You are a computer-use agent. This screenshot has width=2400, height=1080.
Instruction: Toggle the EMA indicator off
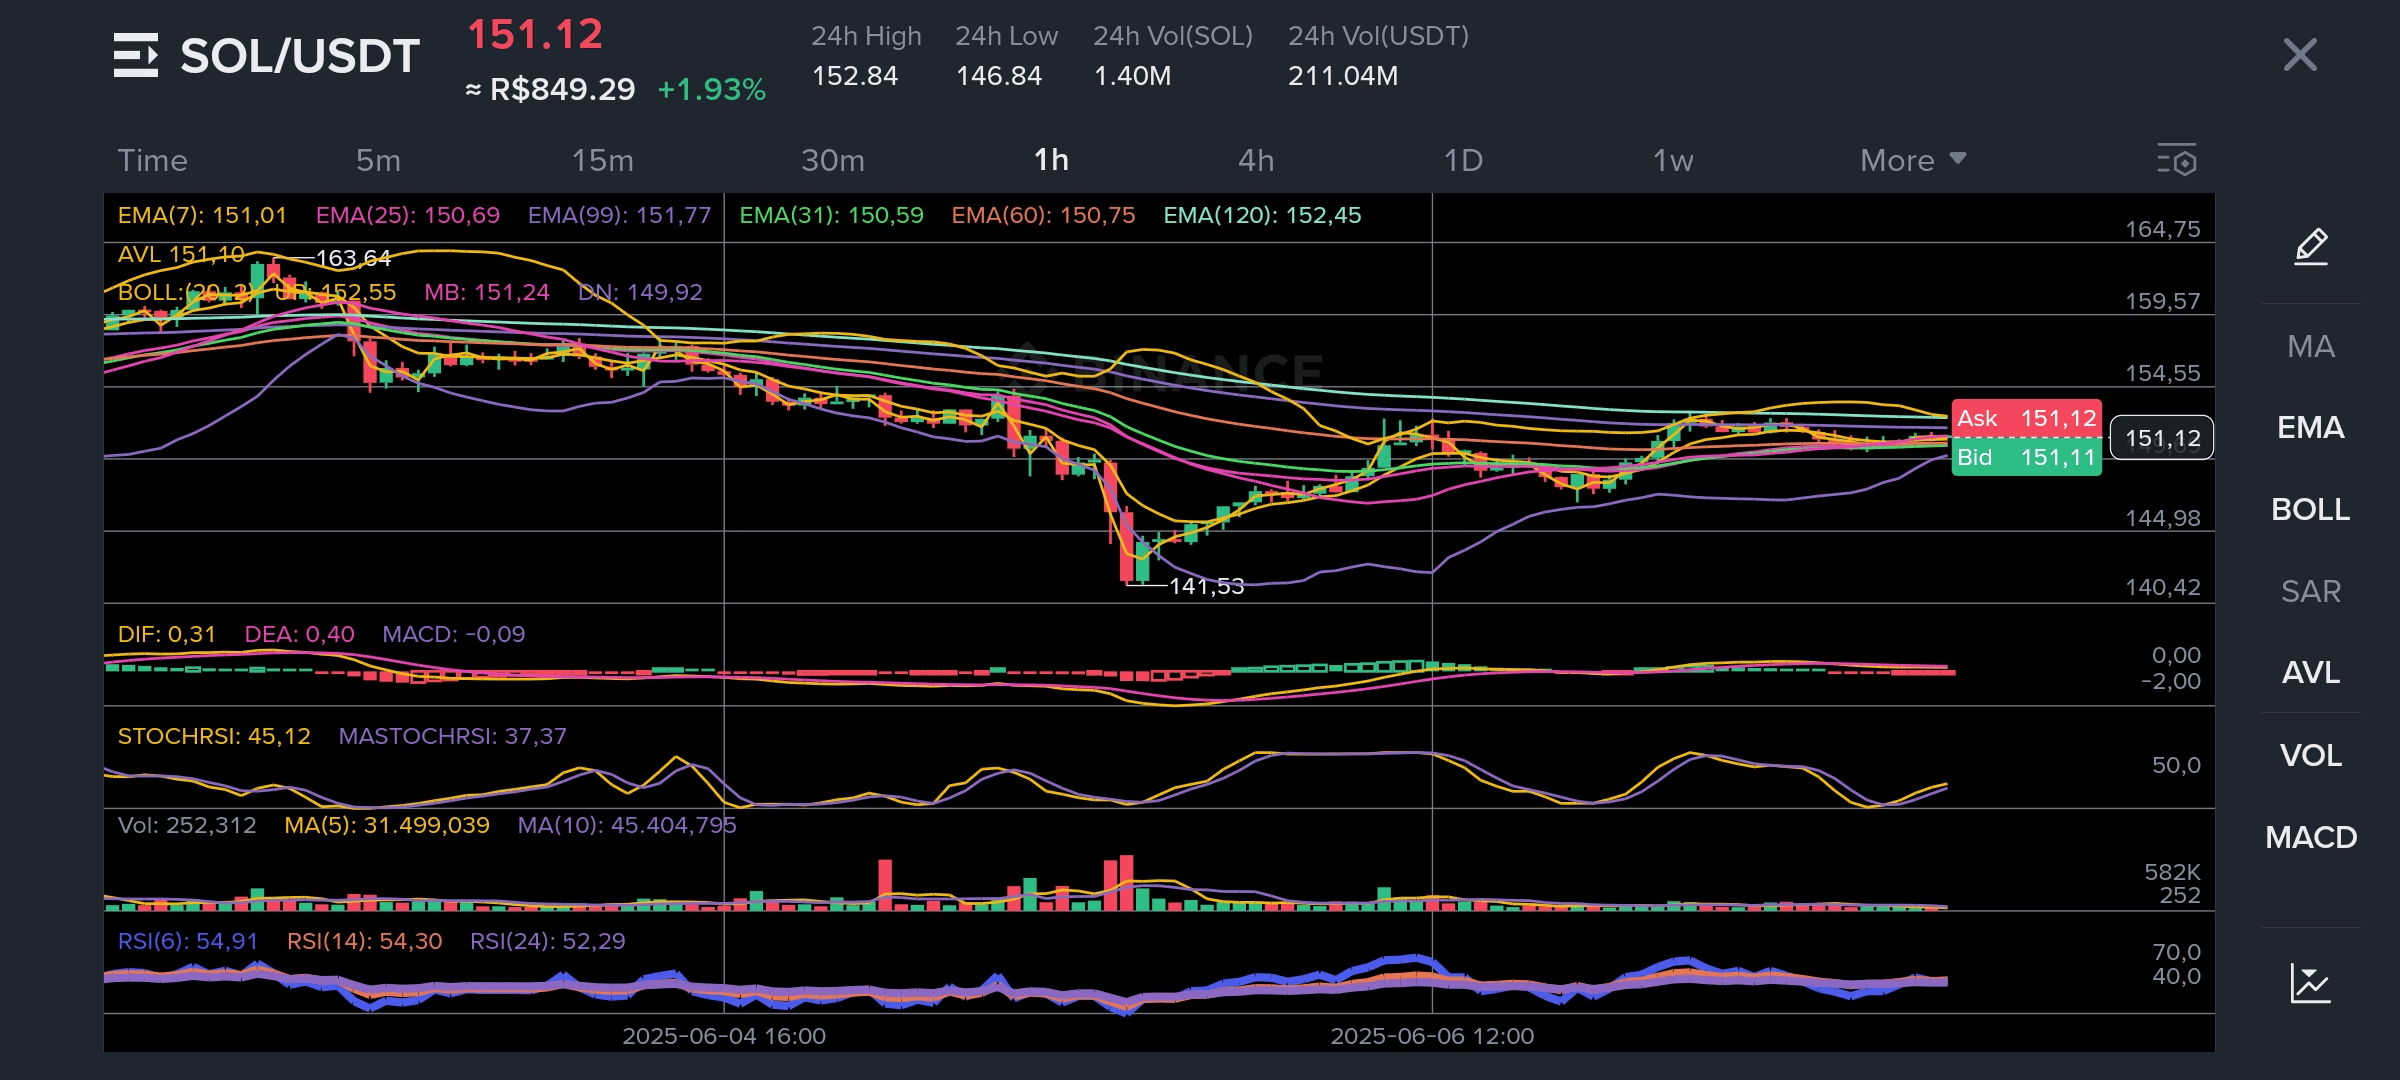point(2310,428)
